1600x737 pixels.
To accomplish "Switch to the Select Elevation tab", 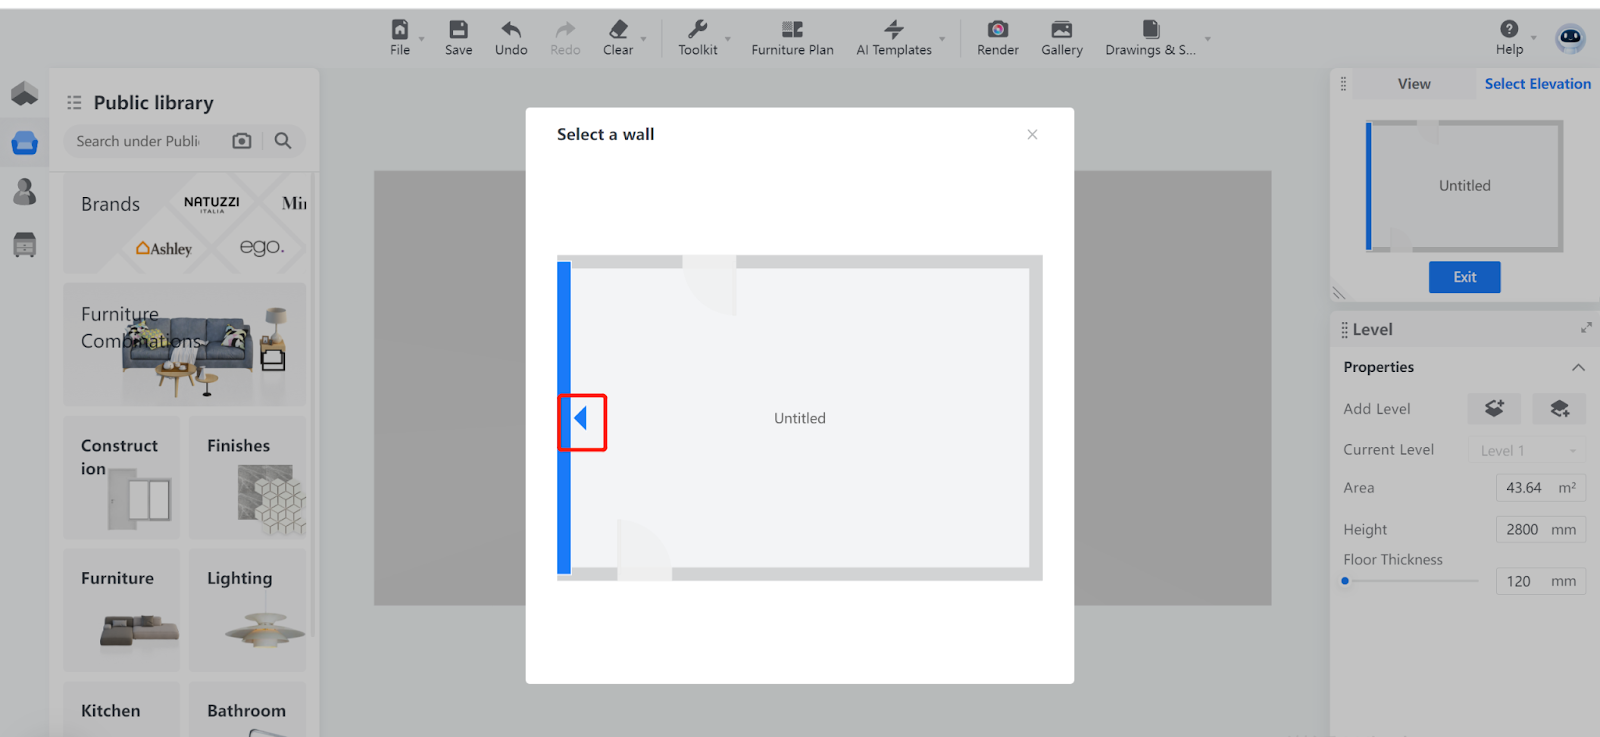I will click(1537, 84).
